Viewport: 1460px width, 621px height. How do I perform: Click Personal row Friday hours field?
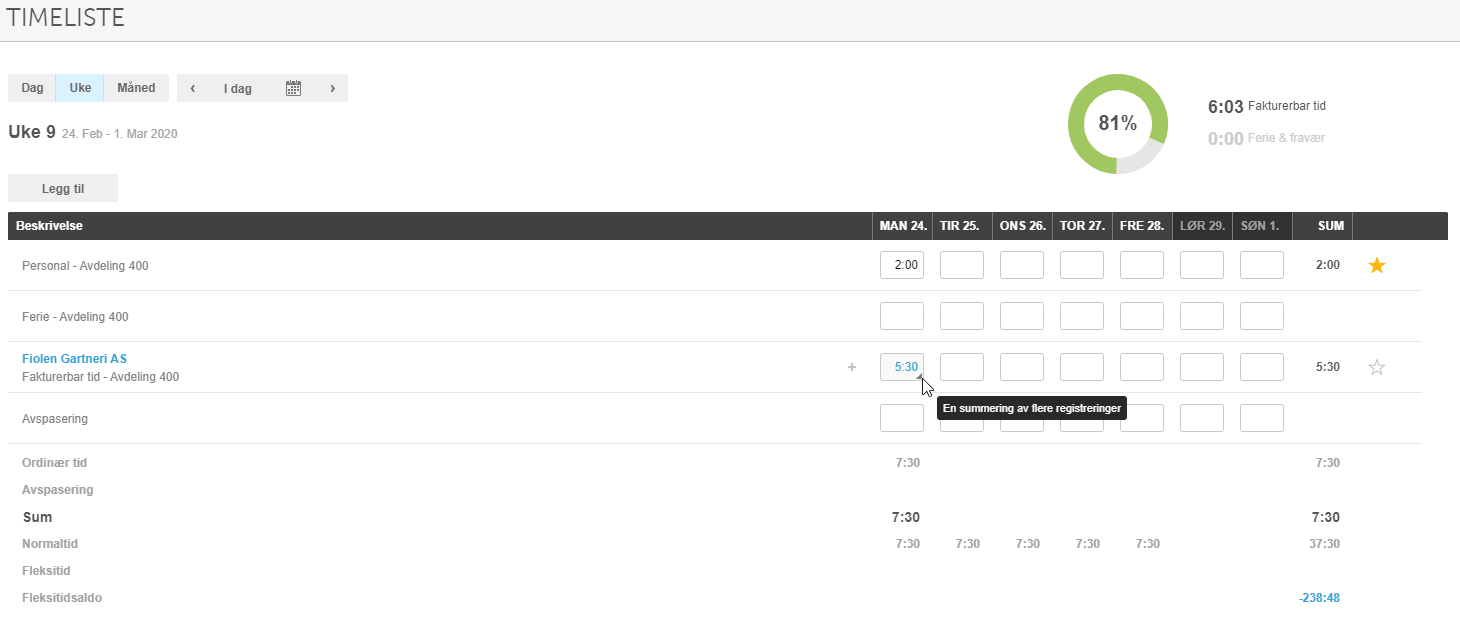[1142, 265]
